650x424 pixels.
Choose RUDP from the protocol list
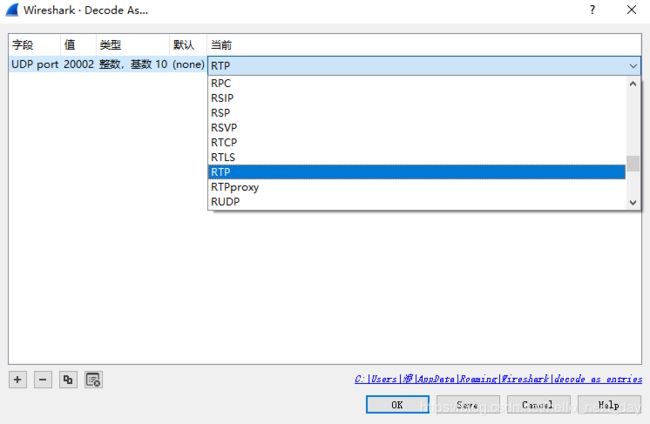click(x=416, y=202)
